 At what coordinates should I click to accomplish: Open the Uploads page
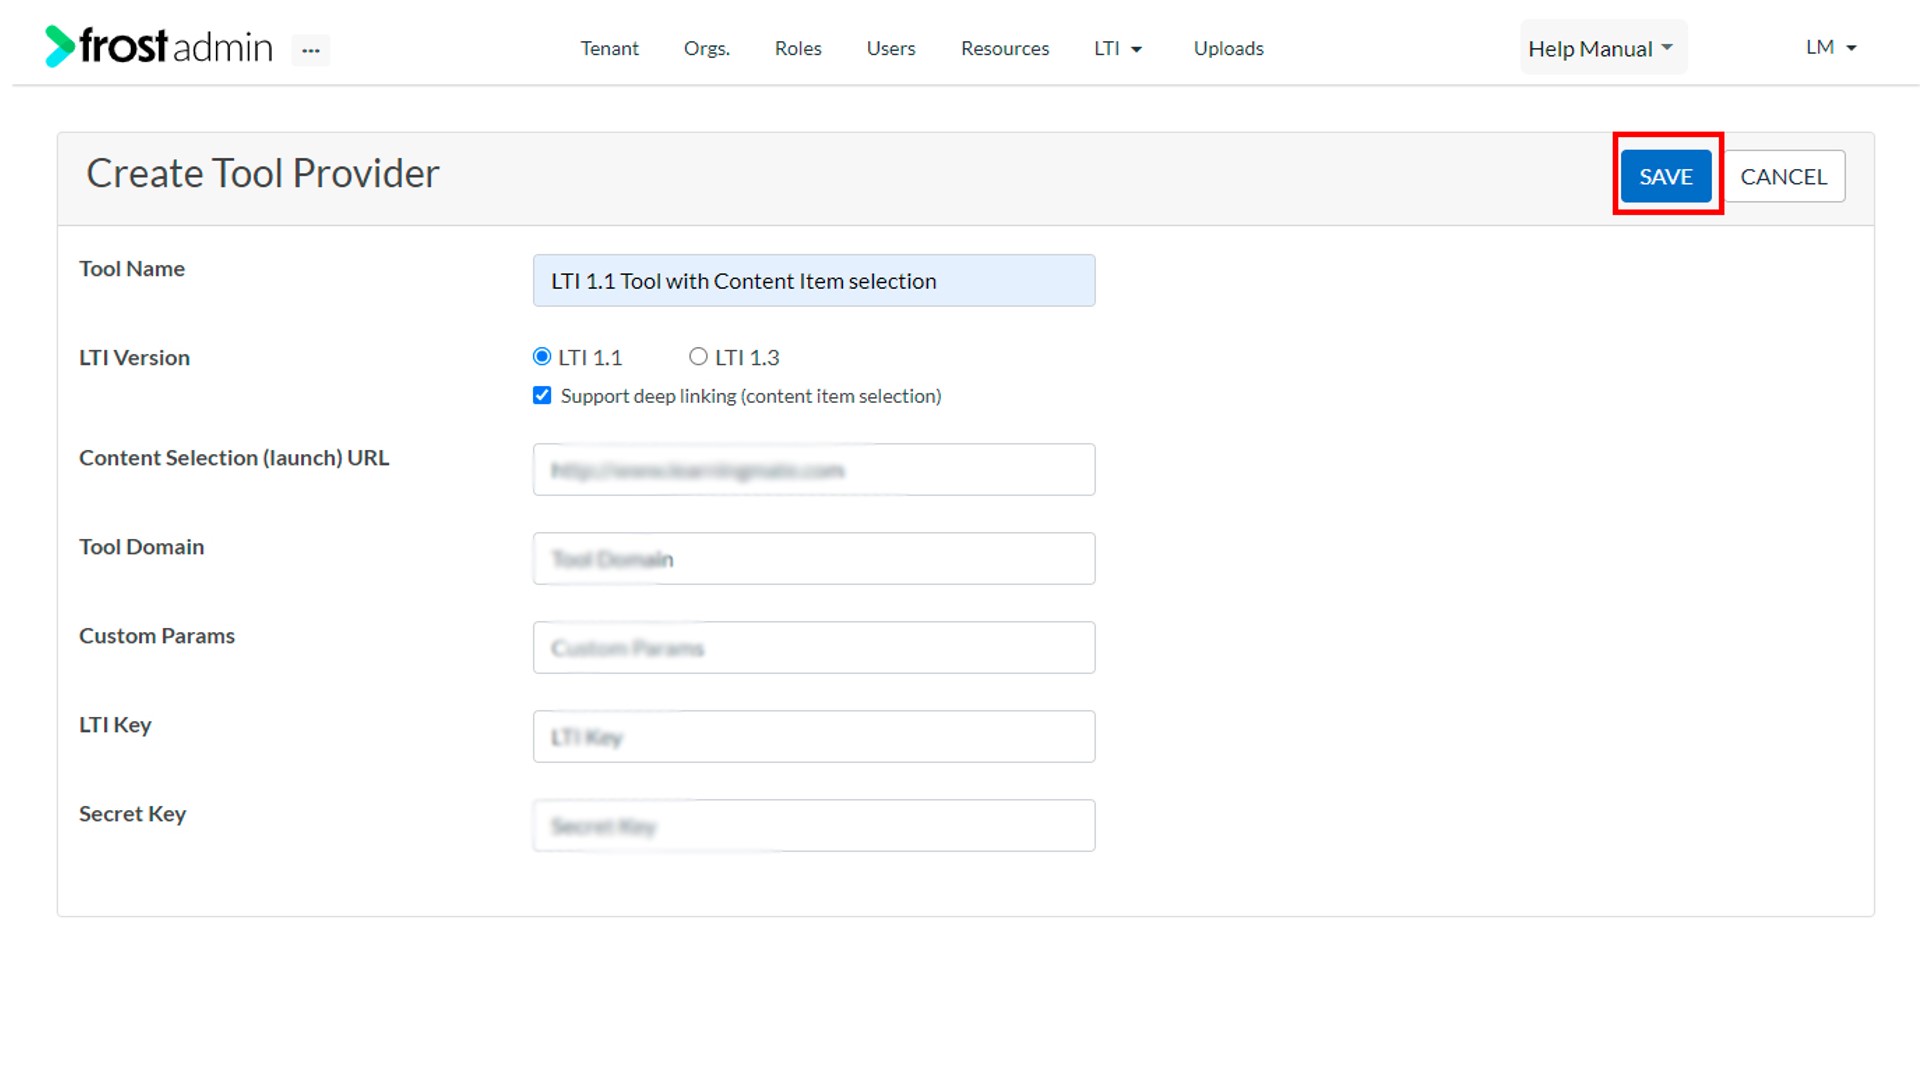(1228, 48)
